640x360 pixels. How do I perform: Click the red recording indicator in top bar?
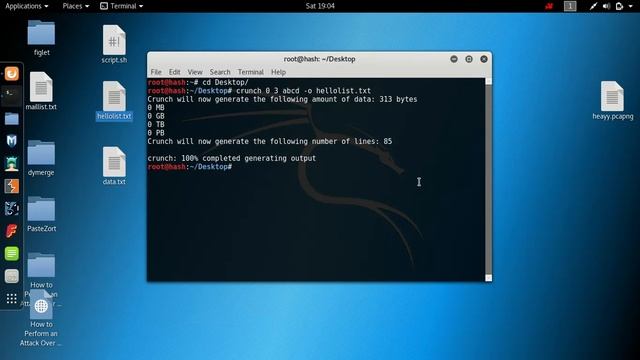point(549,6)
